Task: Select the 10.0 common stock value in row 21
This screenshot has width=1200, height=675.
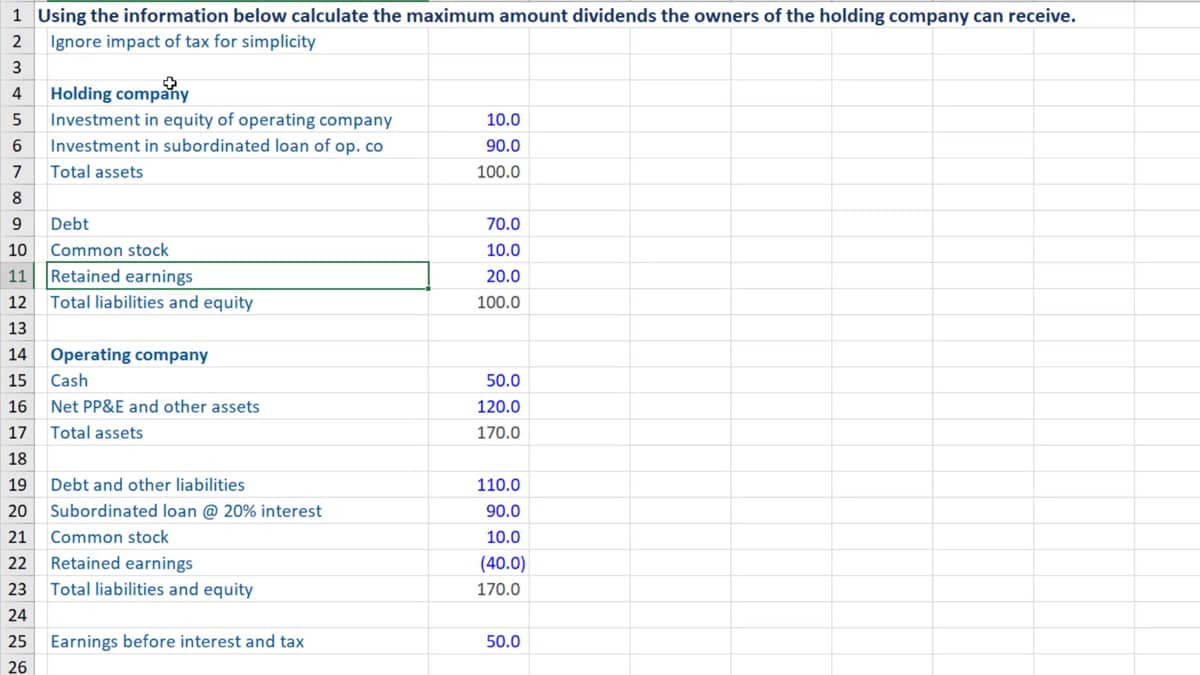Action: tap(503, 537)
